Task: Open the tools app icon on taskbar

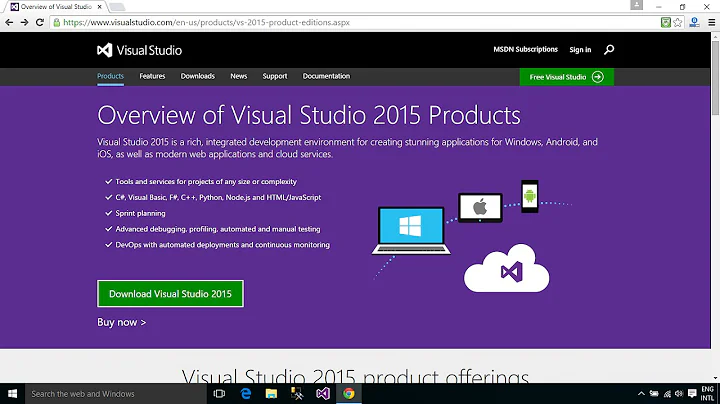Action: (x=297, y=393)
